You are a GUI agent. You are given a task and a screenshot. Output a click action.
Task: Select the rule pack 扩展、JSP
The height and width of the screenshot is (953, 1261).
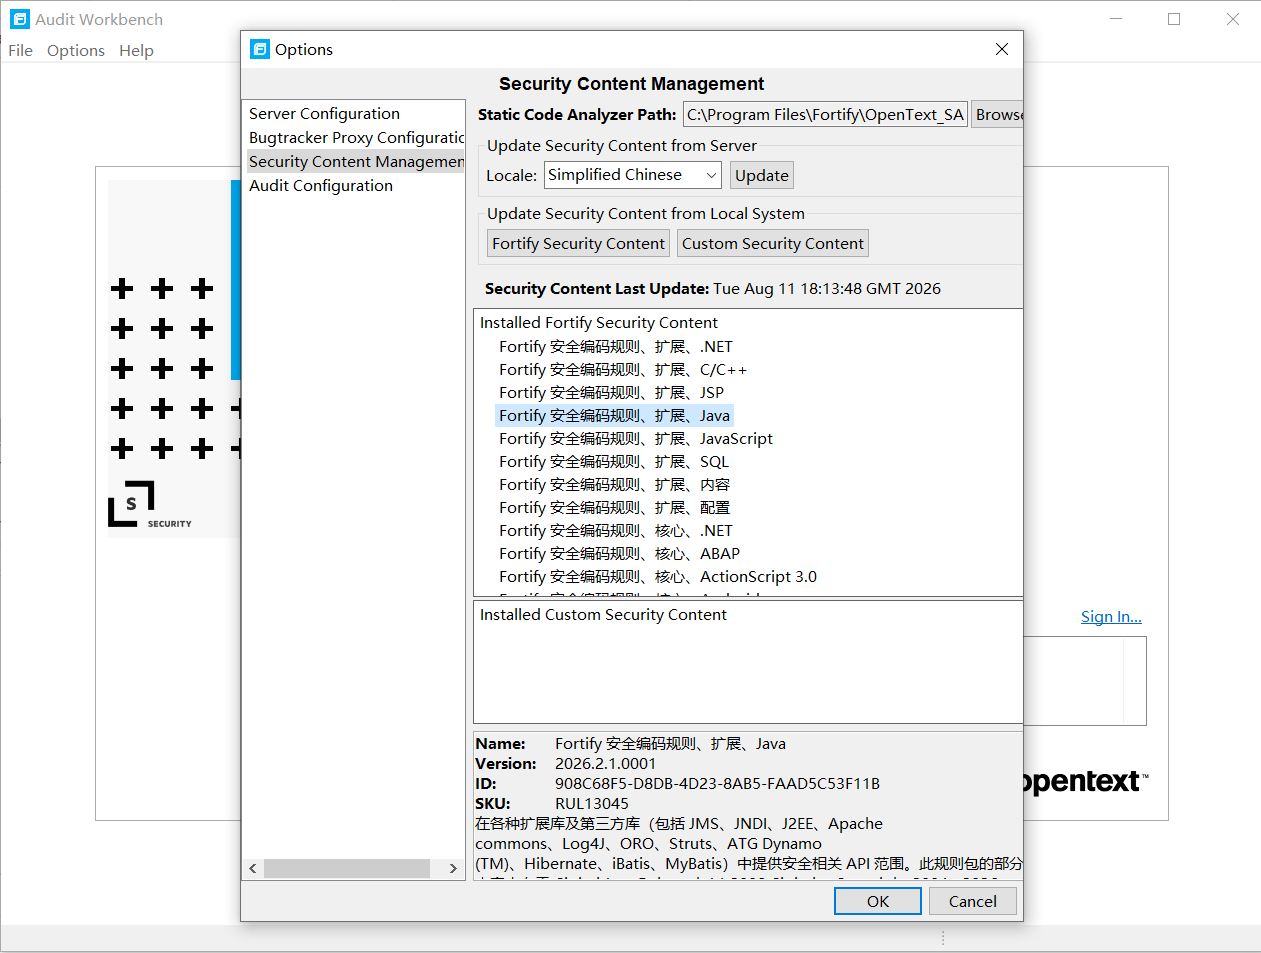(x=612, y=393)
